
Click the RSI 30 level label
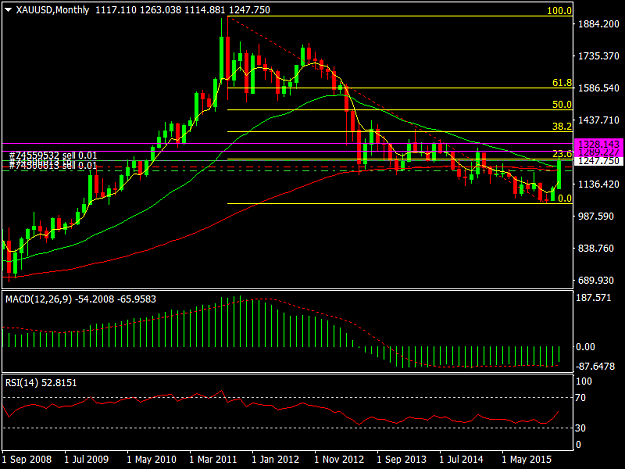click(x=580, y=428)
